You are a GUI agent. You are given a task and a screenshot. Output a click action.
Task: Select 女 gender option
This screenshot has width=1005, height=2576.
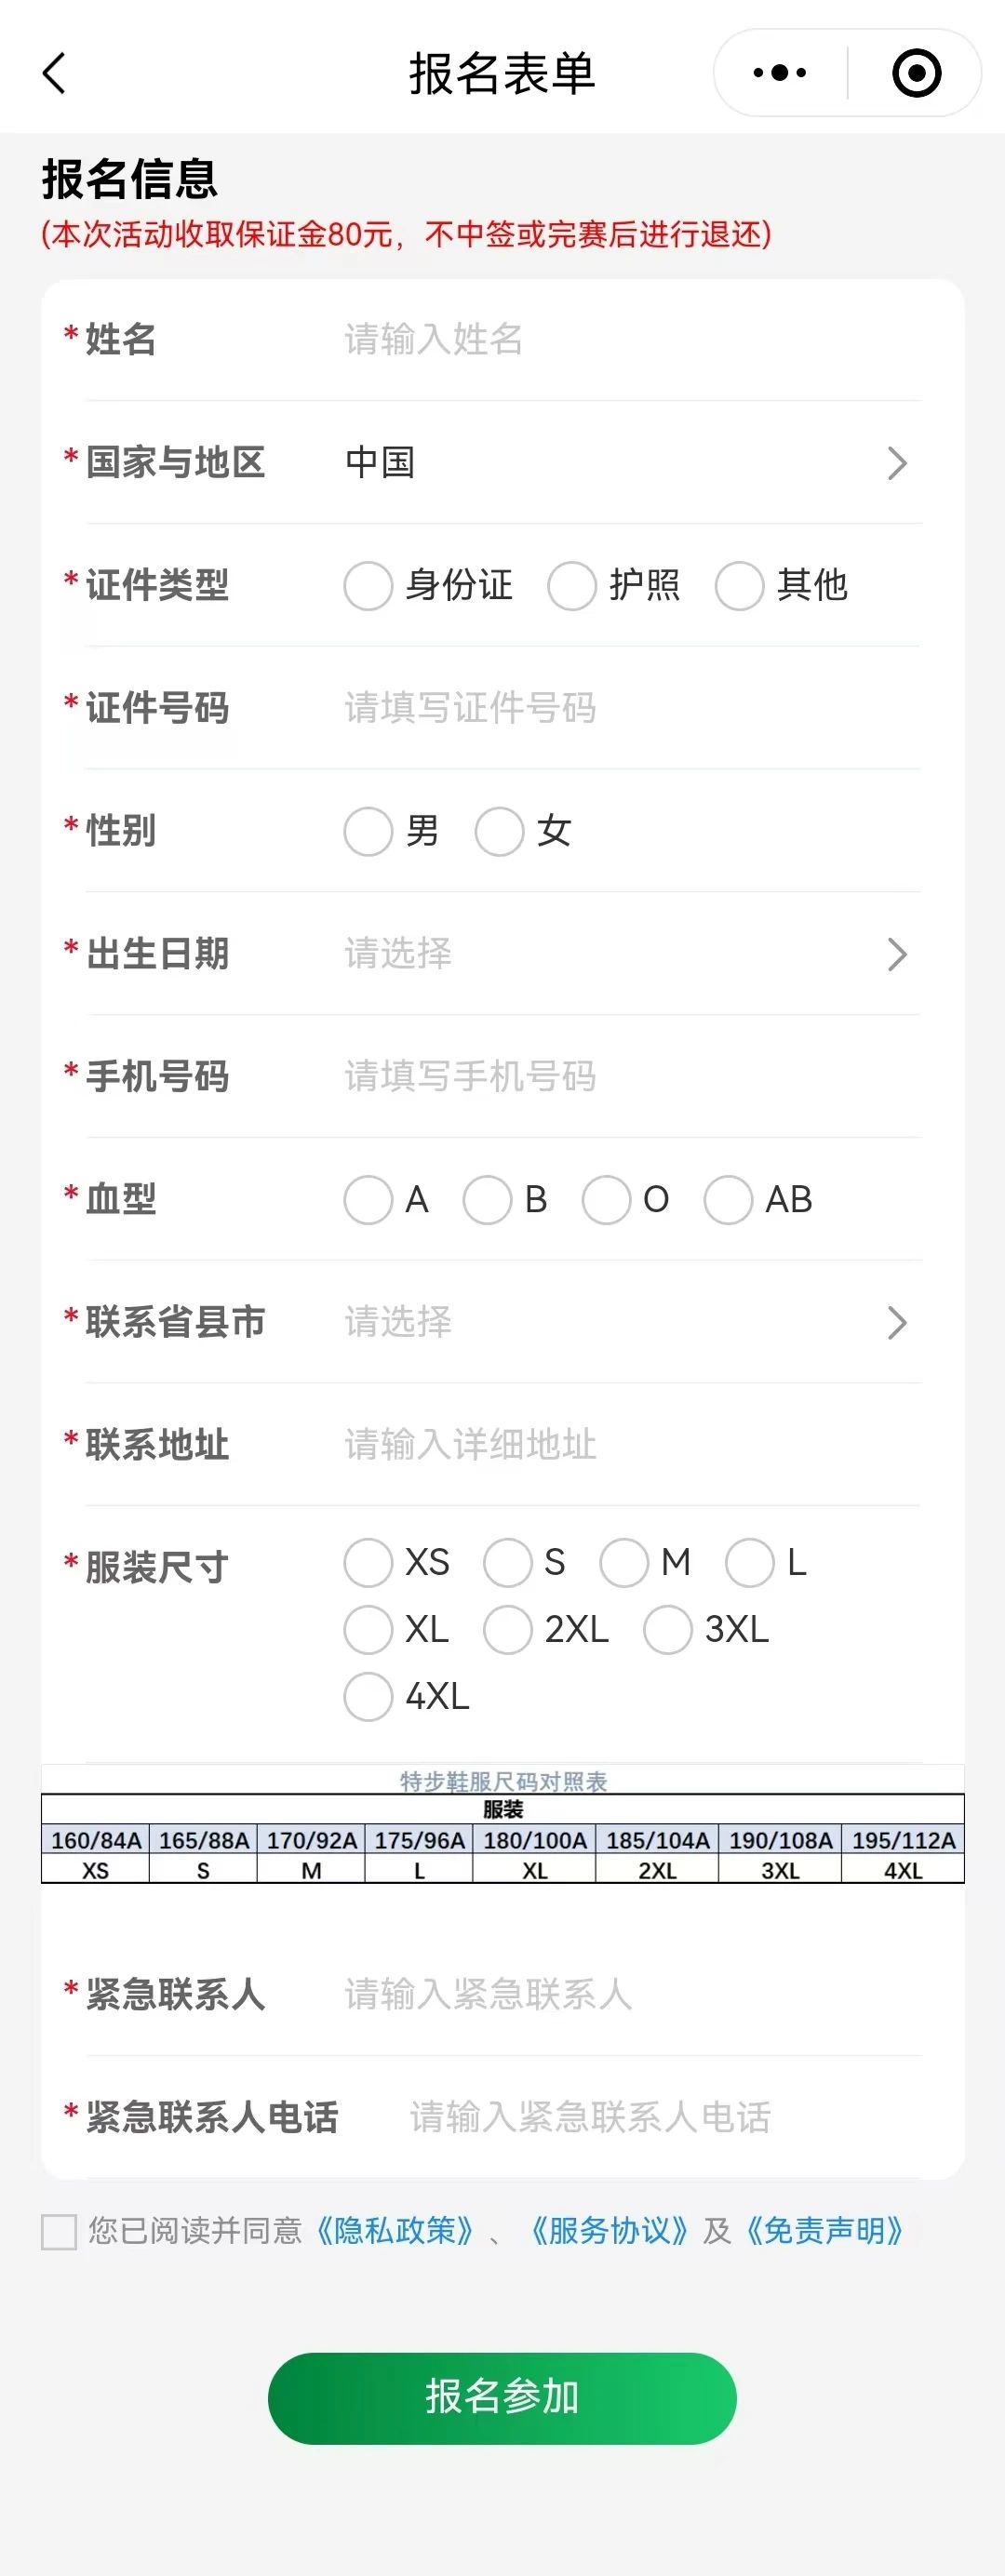499,832
